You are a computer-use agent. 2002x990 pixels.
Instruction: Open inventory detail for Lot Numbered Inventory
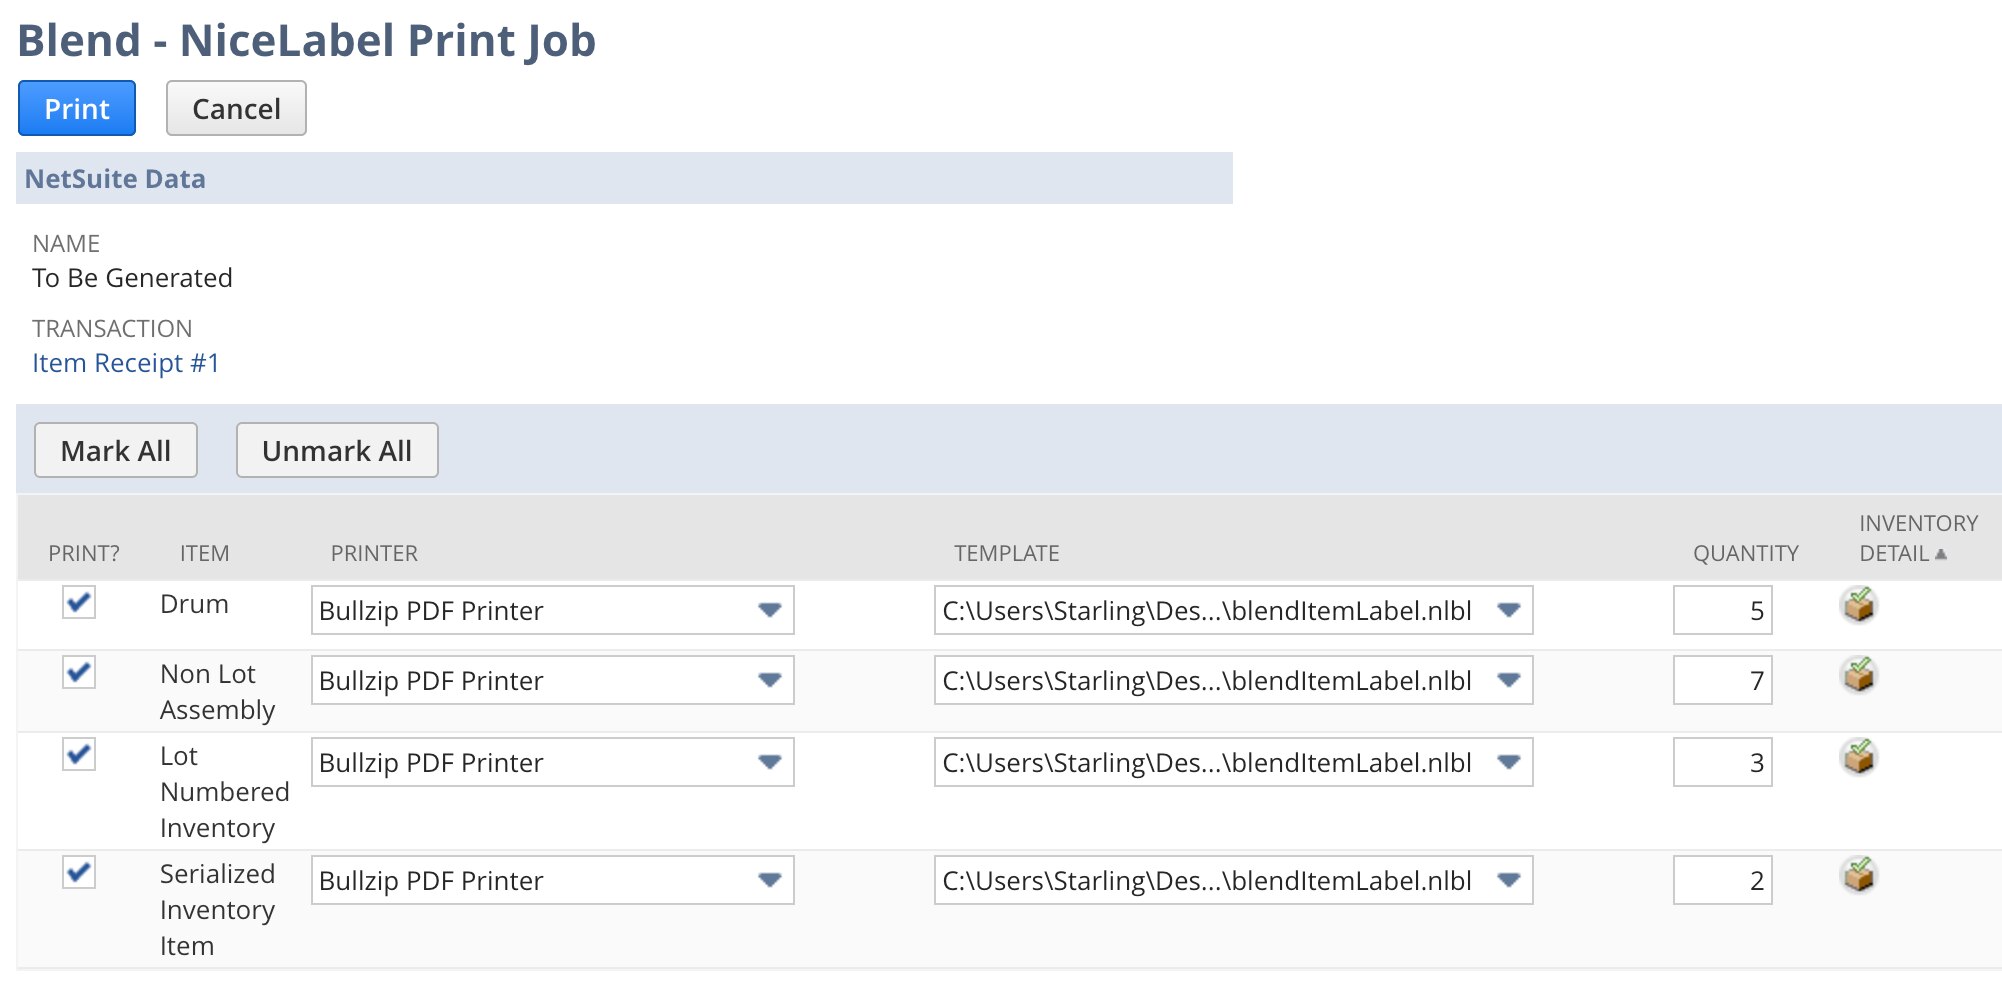pos(1858,758)
